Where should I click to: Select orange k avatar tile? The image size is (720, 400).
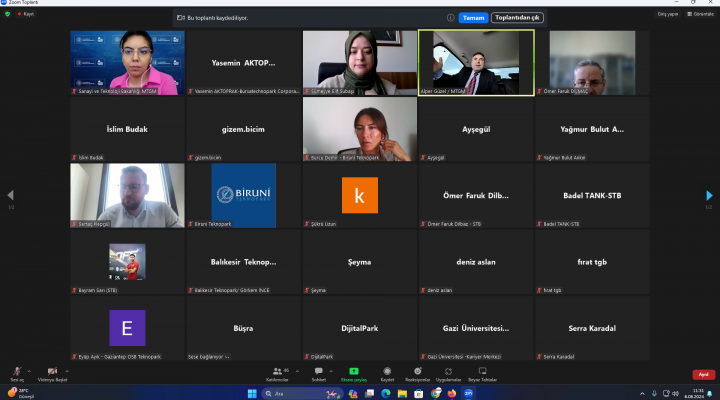[x=360, y=195]
